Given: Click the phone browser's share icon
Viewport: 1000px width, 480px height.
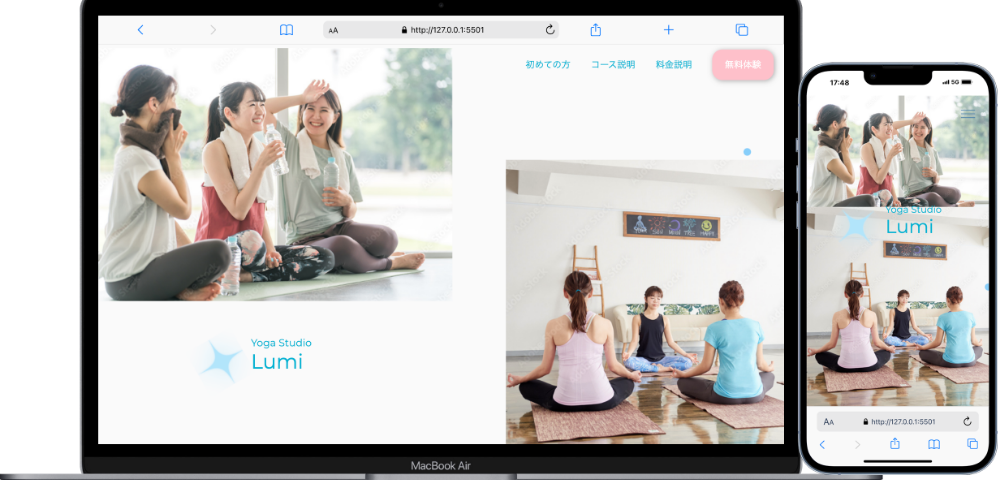Looking at the screenshot, I should [x=895, y=444].
